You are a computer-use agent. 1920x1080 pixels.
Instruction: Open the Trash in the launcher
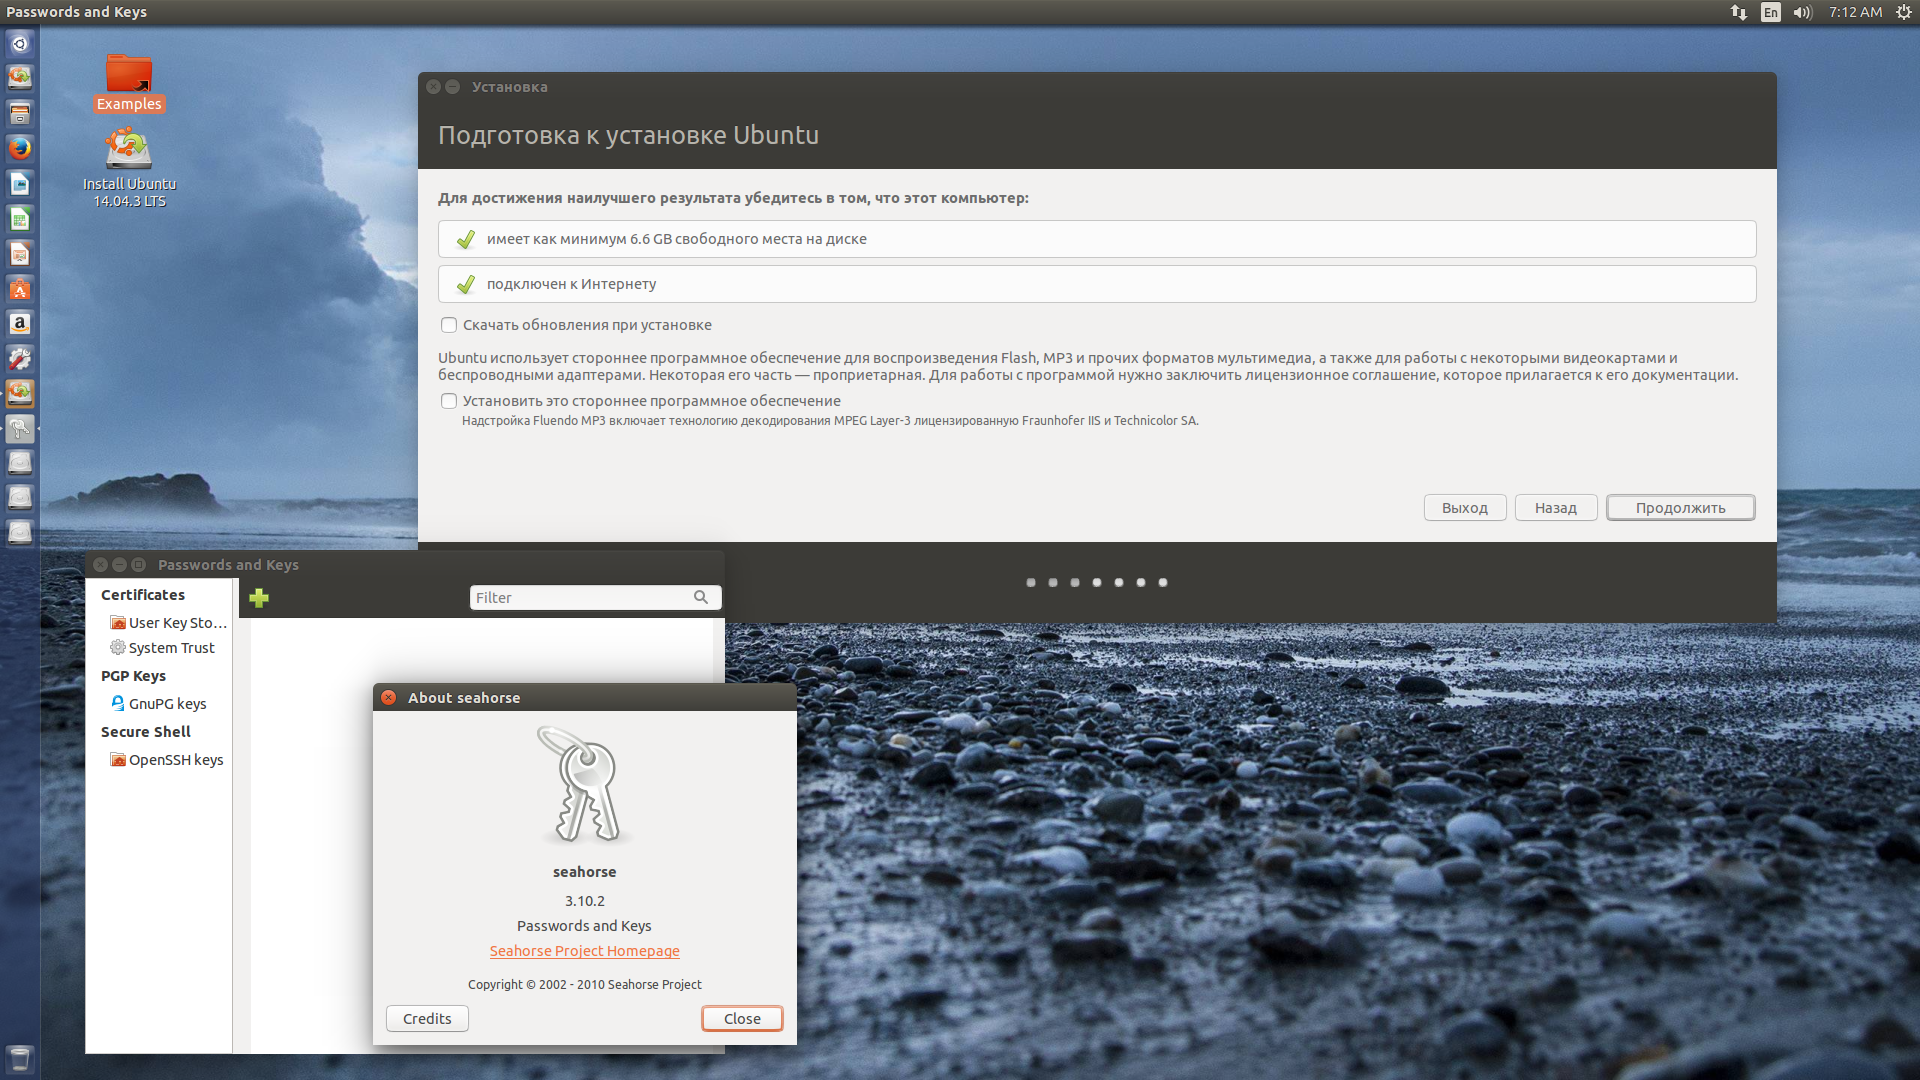tap(20, 1058)
